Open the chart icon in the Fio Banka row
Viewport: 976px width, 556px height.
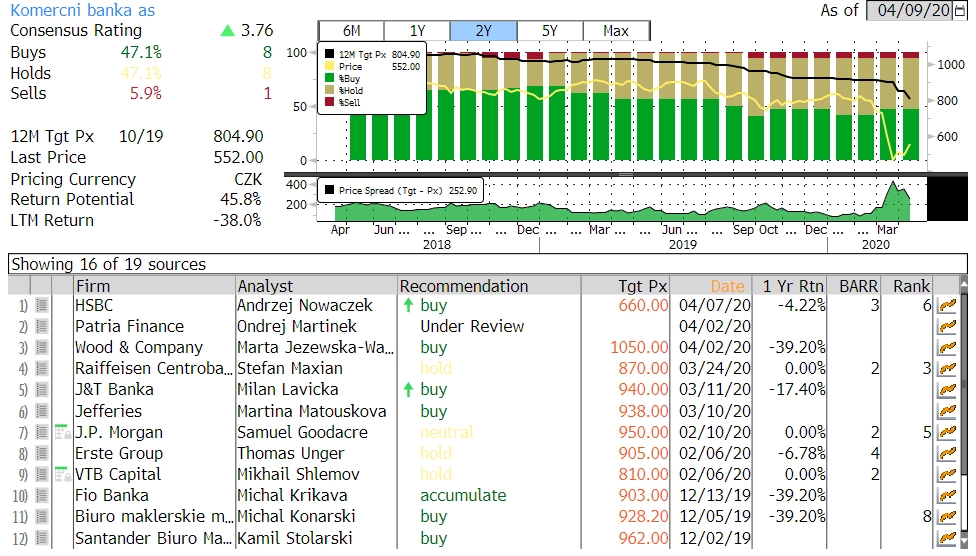(x=947, y=496)
